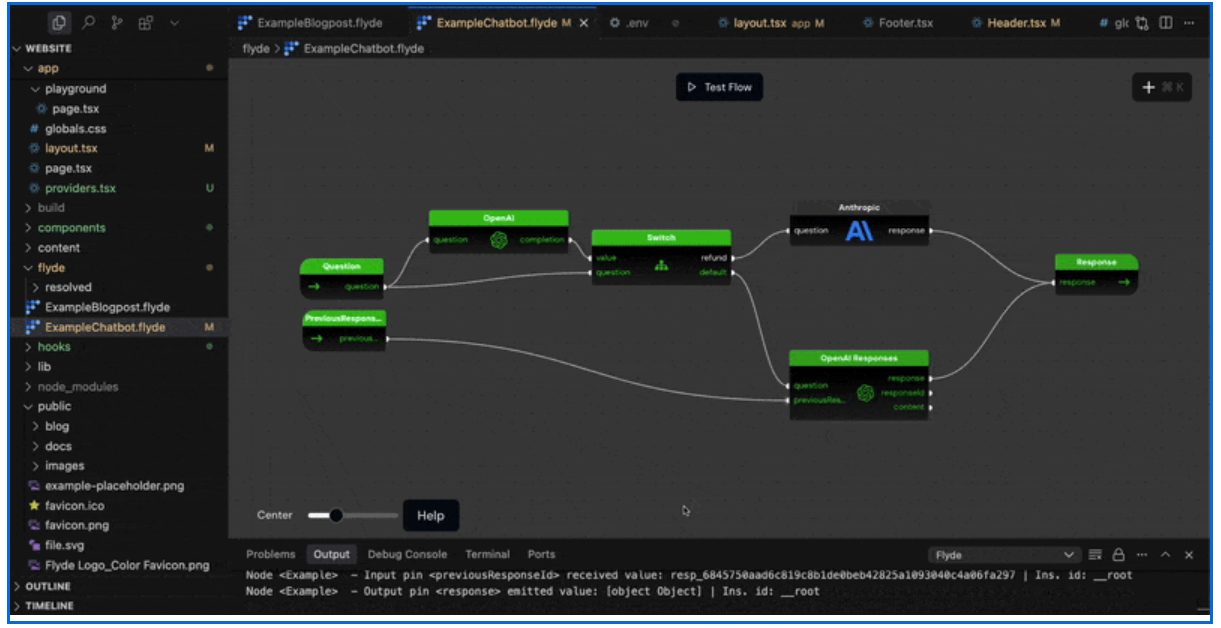Open the Extensions view icon
Screen dimensions: 1221x628
pos(146,22)
